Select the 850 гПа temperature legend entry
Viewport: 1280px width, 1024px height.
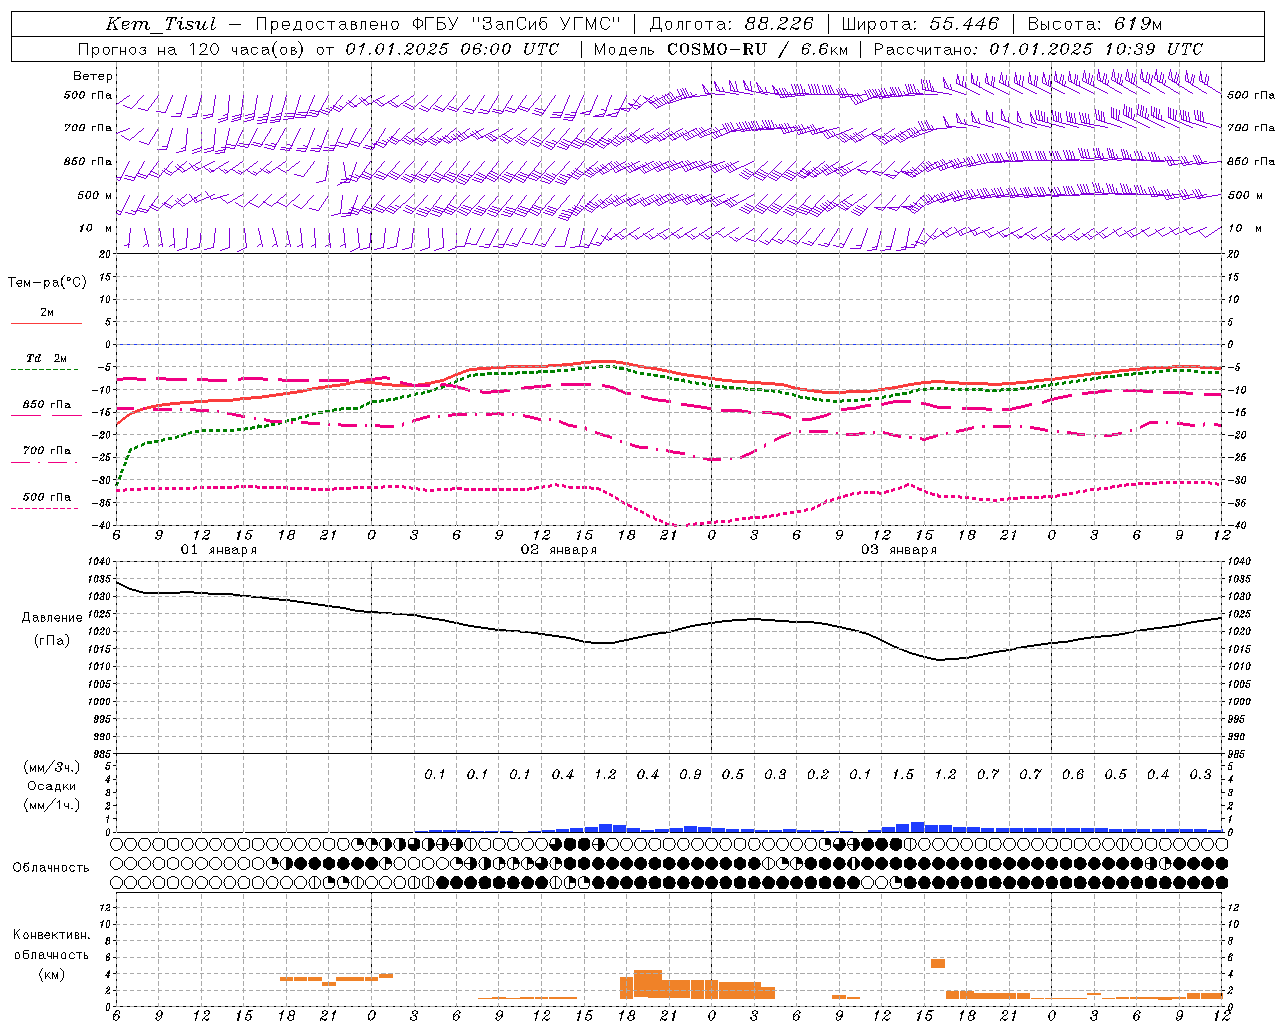pyautogui.click(x=47, y=405)
